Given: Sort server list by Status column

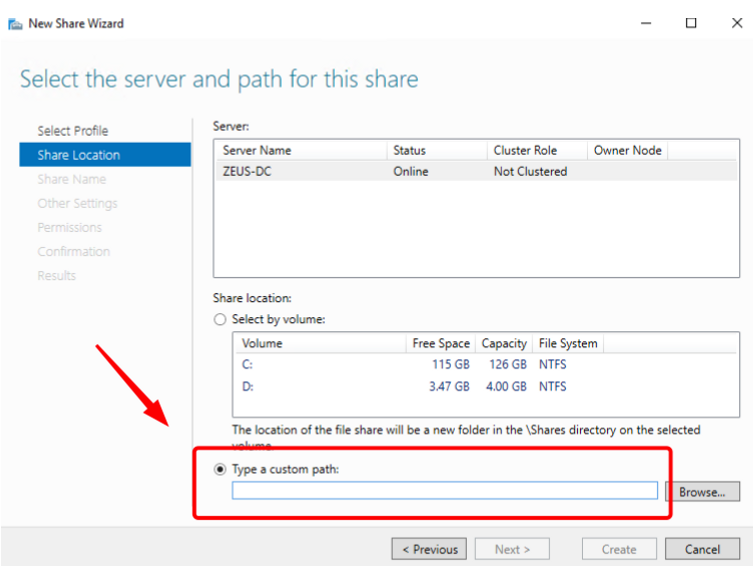Looking at the screenshot, I should click(x=409, y=150).
